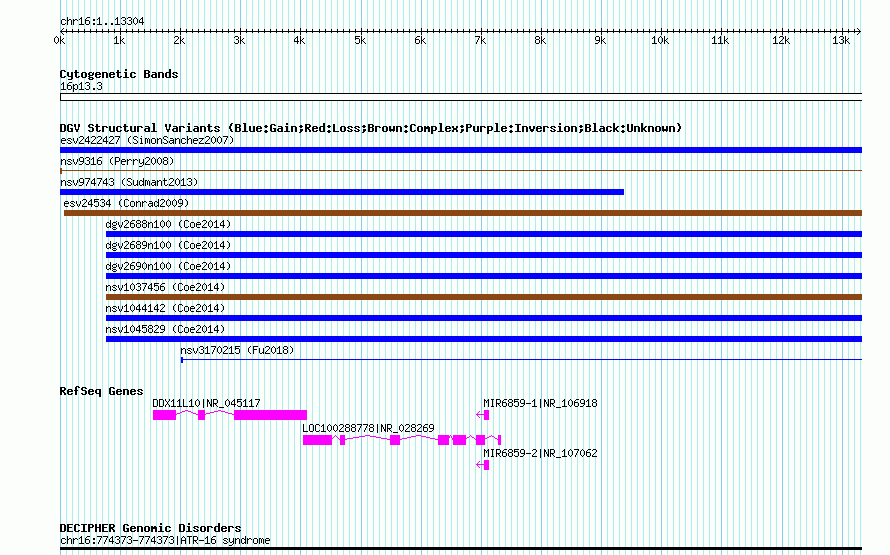Click the MIR6859-2 gene arrow glyph
This screenshot has width=890, height=555.
(482, 465)
